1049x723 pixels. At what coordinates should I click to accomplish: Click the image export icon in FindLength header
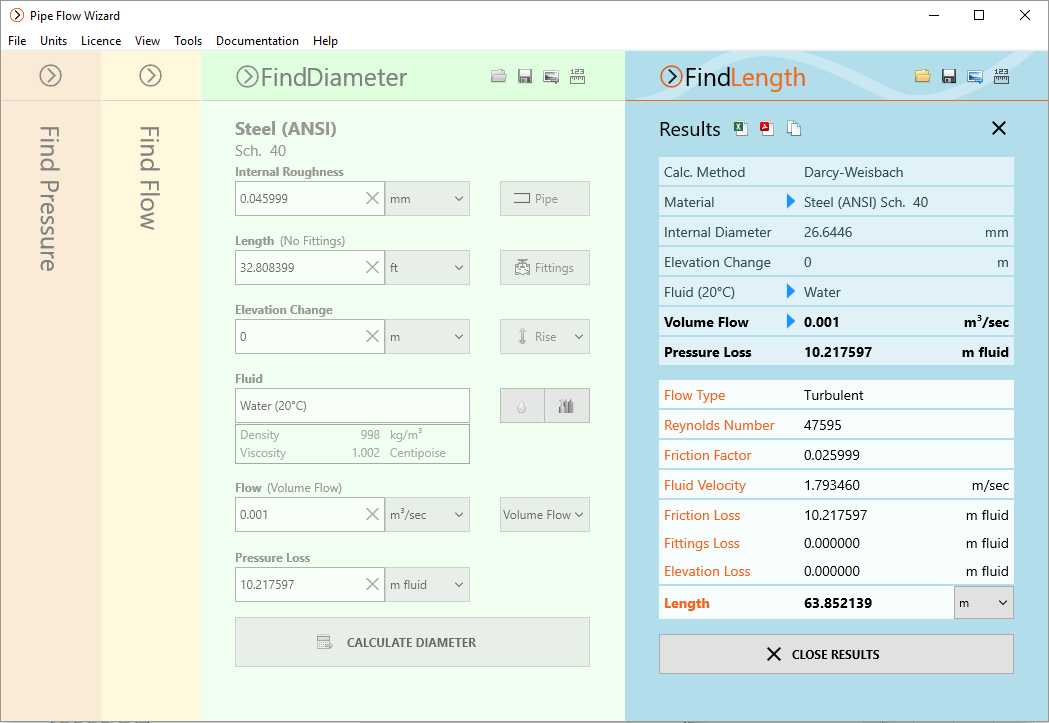tap(975, 76)
